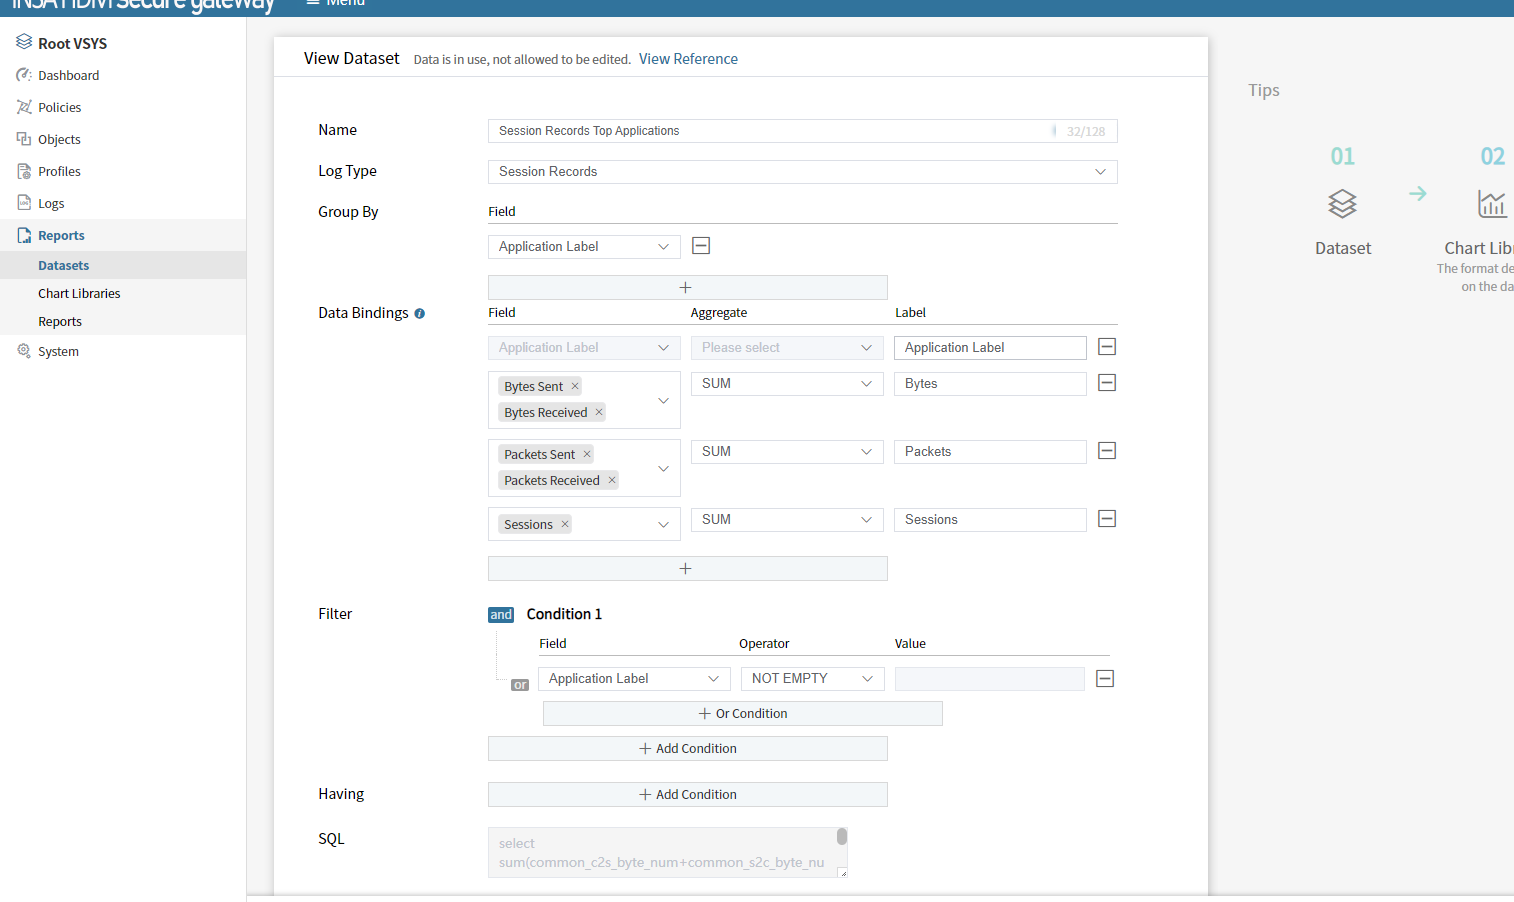The width and height of the screenshot is (1514, 902).
Task: Open Chart Libraries in the sidebar
Action: (79, 294)
